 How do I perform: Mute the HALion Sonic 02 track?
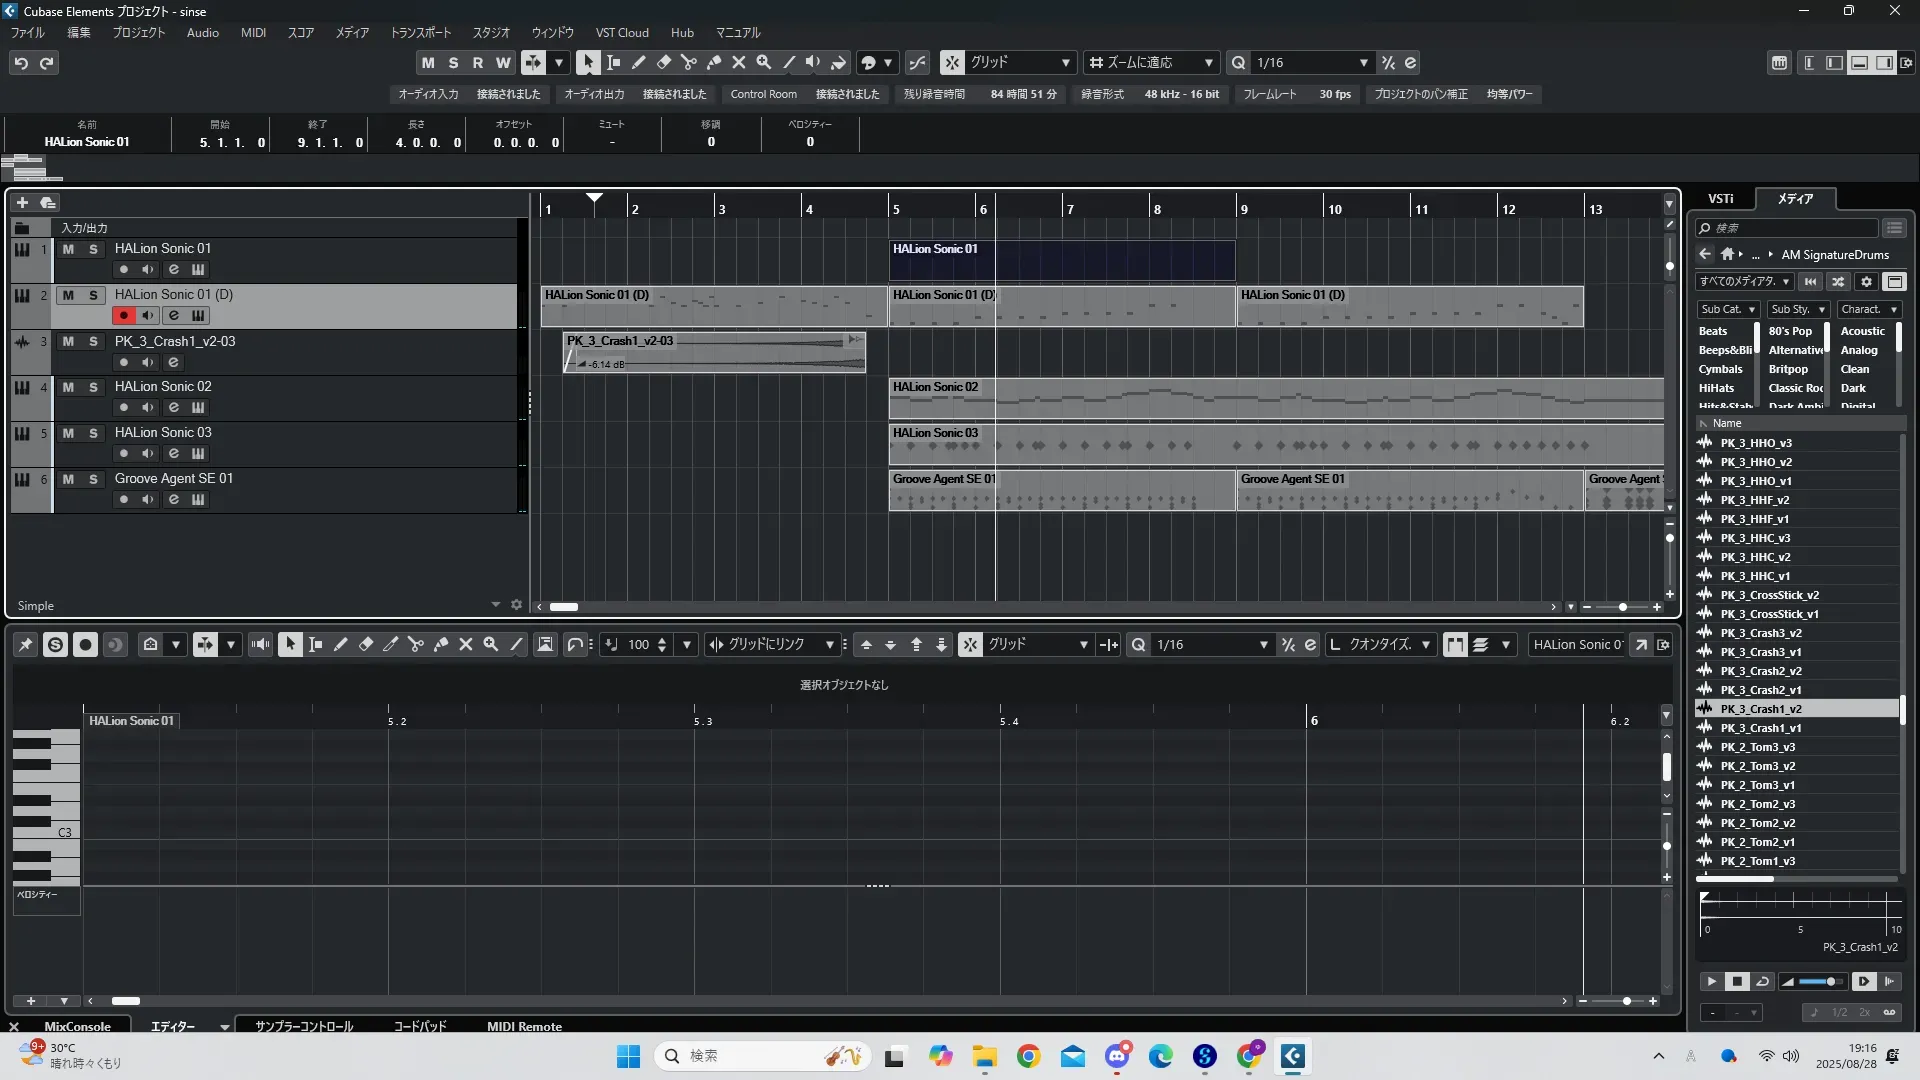68,387
